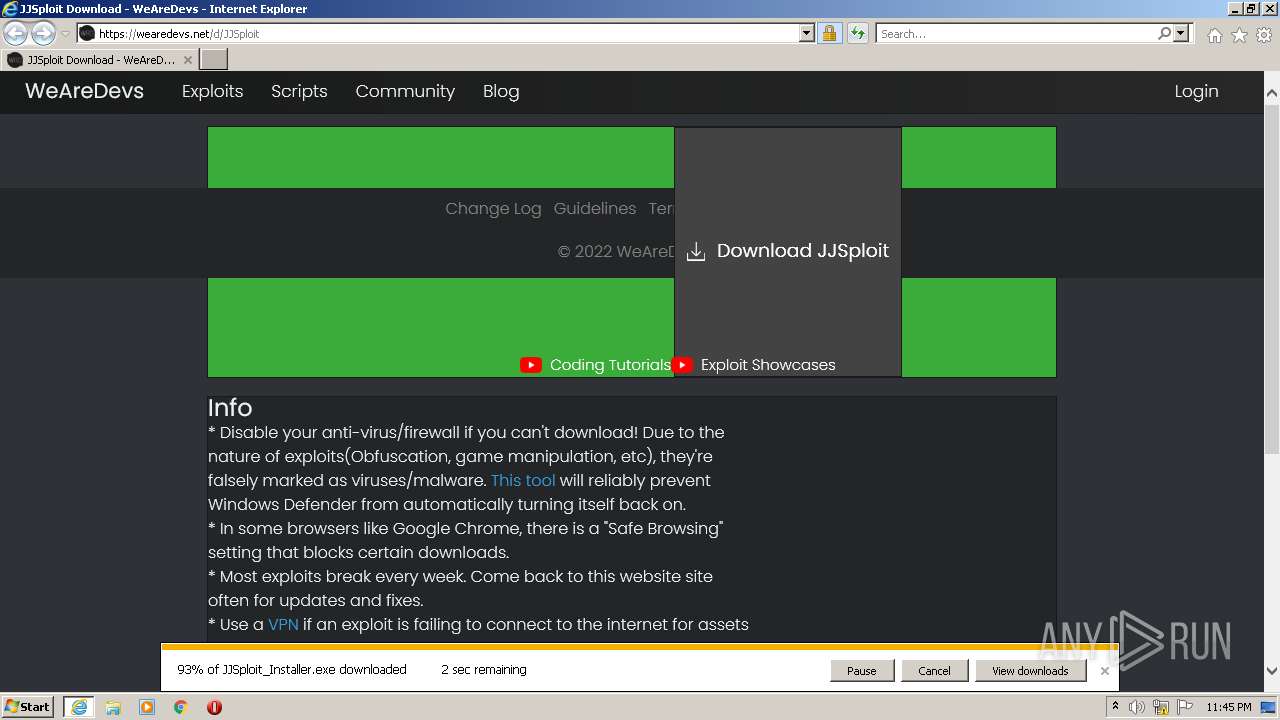Cancel the installer download

934,671
